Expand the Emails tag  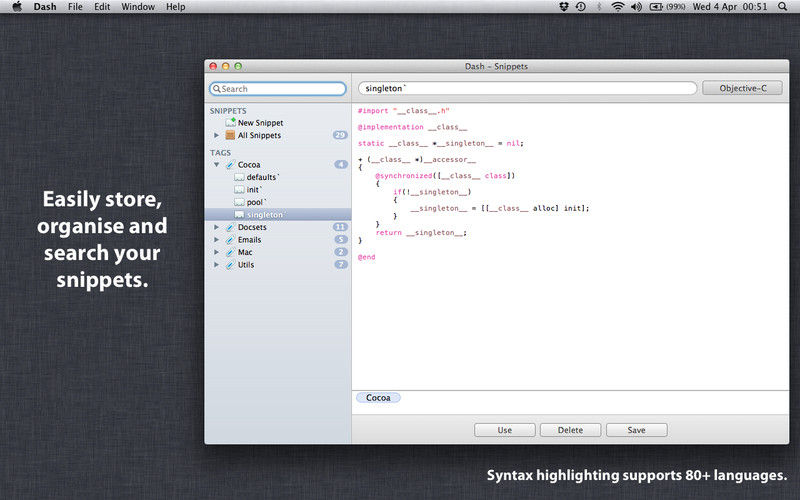click(x=216, y=240)
